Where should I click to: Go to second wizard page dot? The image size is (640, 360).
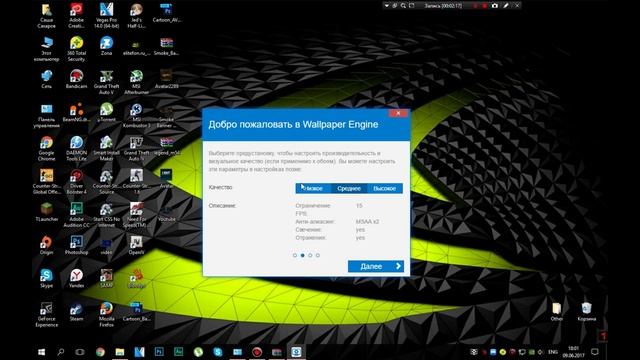(302, 255)
